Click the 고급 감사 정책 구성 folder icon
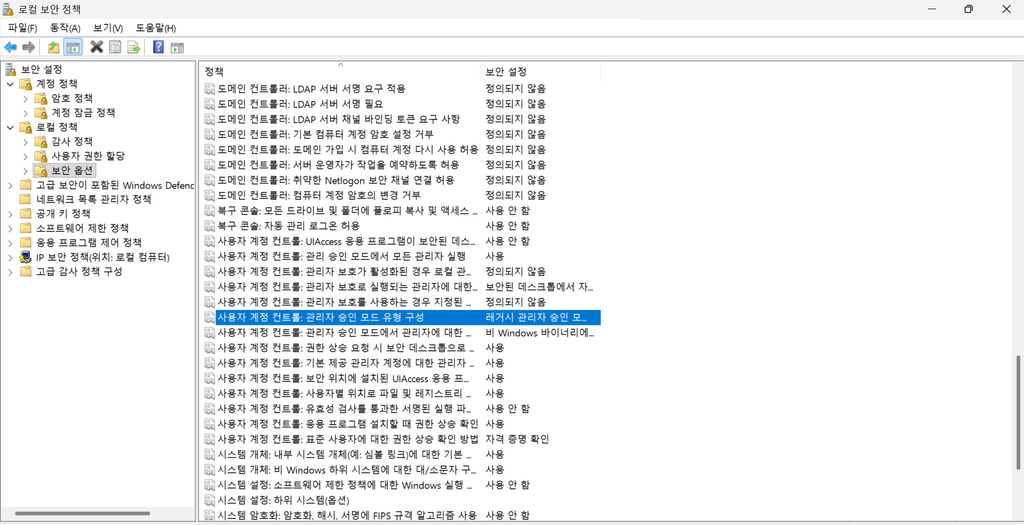 click(x=25, y=271)
